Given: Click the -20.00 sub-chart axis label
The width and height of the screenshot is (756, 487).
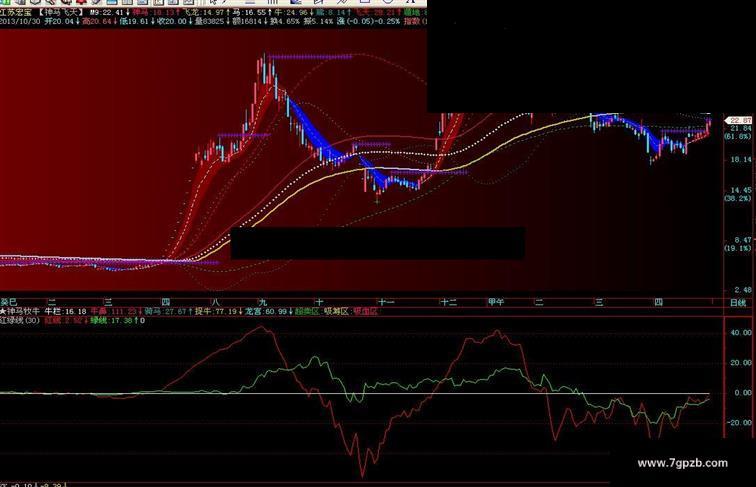Looking at the screenshot, I should point(739,422).
